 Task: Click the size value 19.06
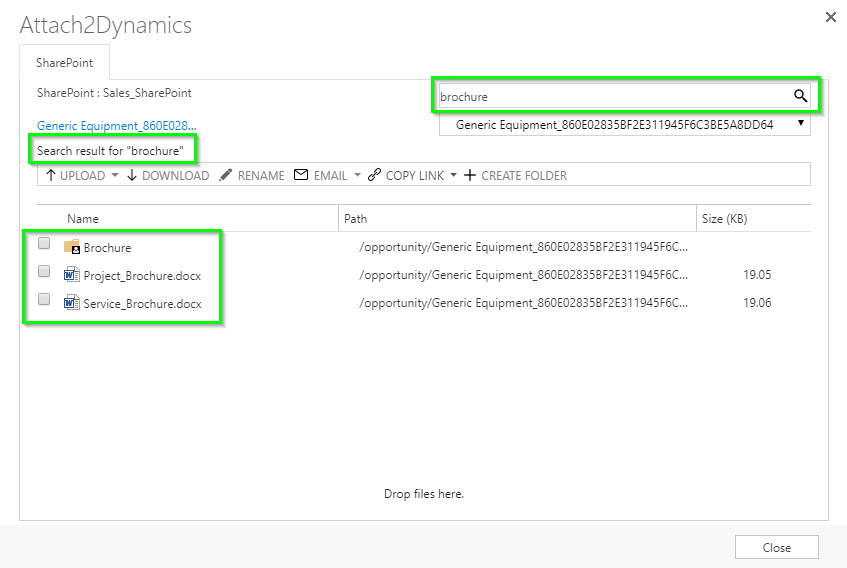click(x=757, y=303)
